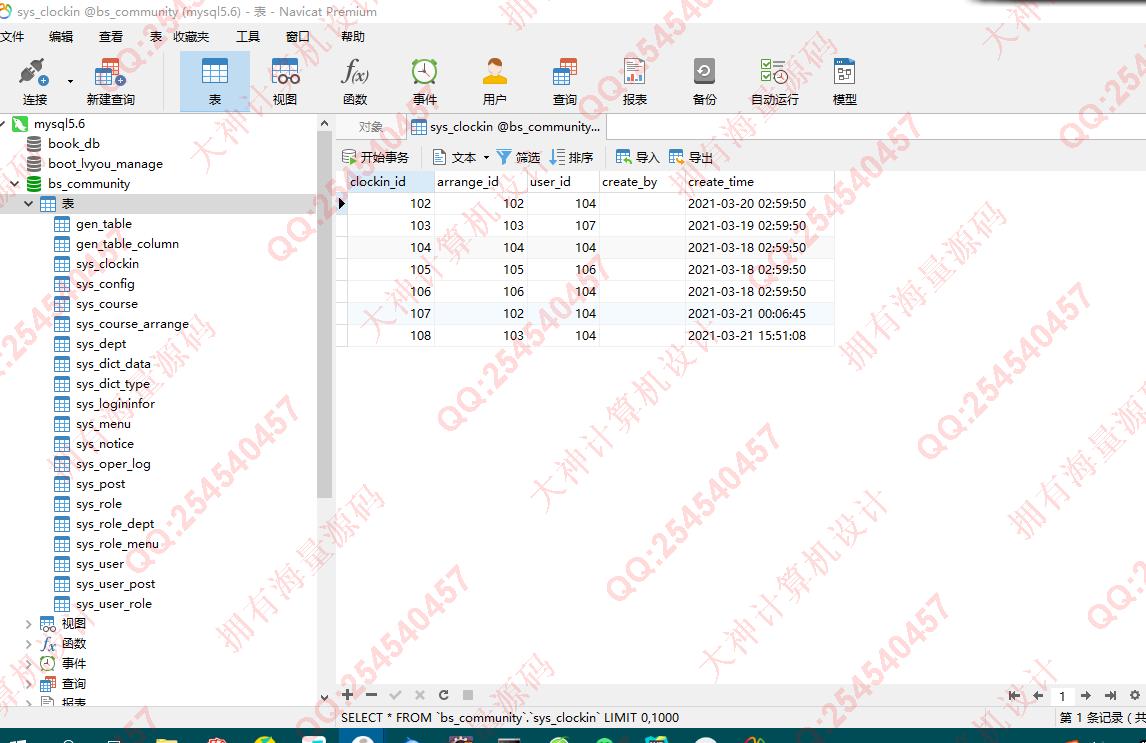Click the tree scrollbar down arrow
This screenshot has width=1146, height=743.
click(x=325, y=698)
